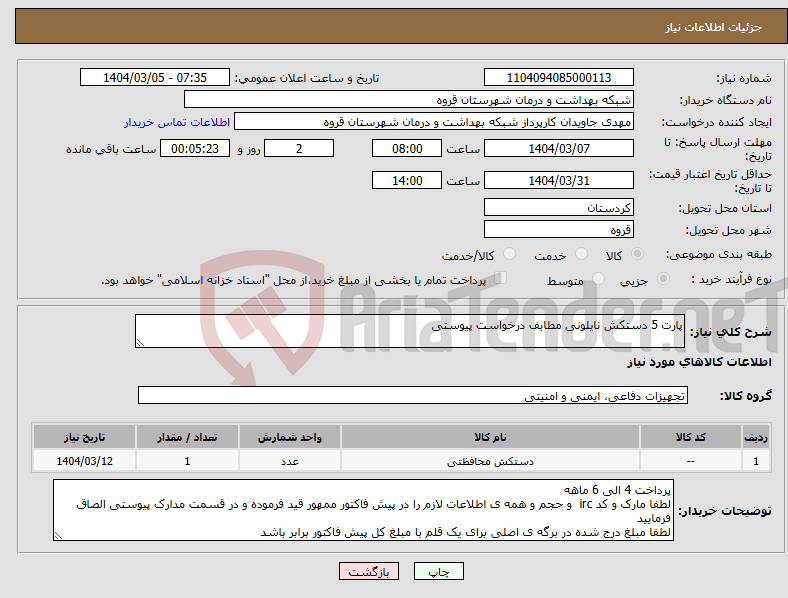Click the validity time field 14:00
788x598 pixels.
pos(407,180)
